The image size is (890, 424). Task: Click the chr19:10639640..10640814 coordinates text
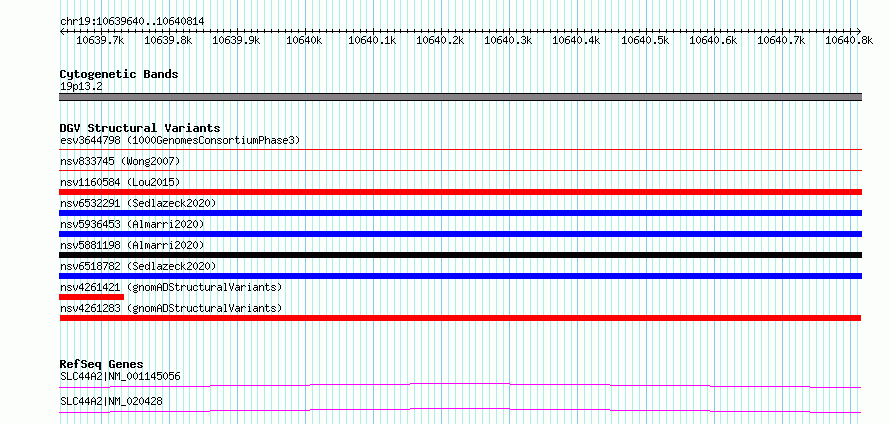[132, 21]
